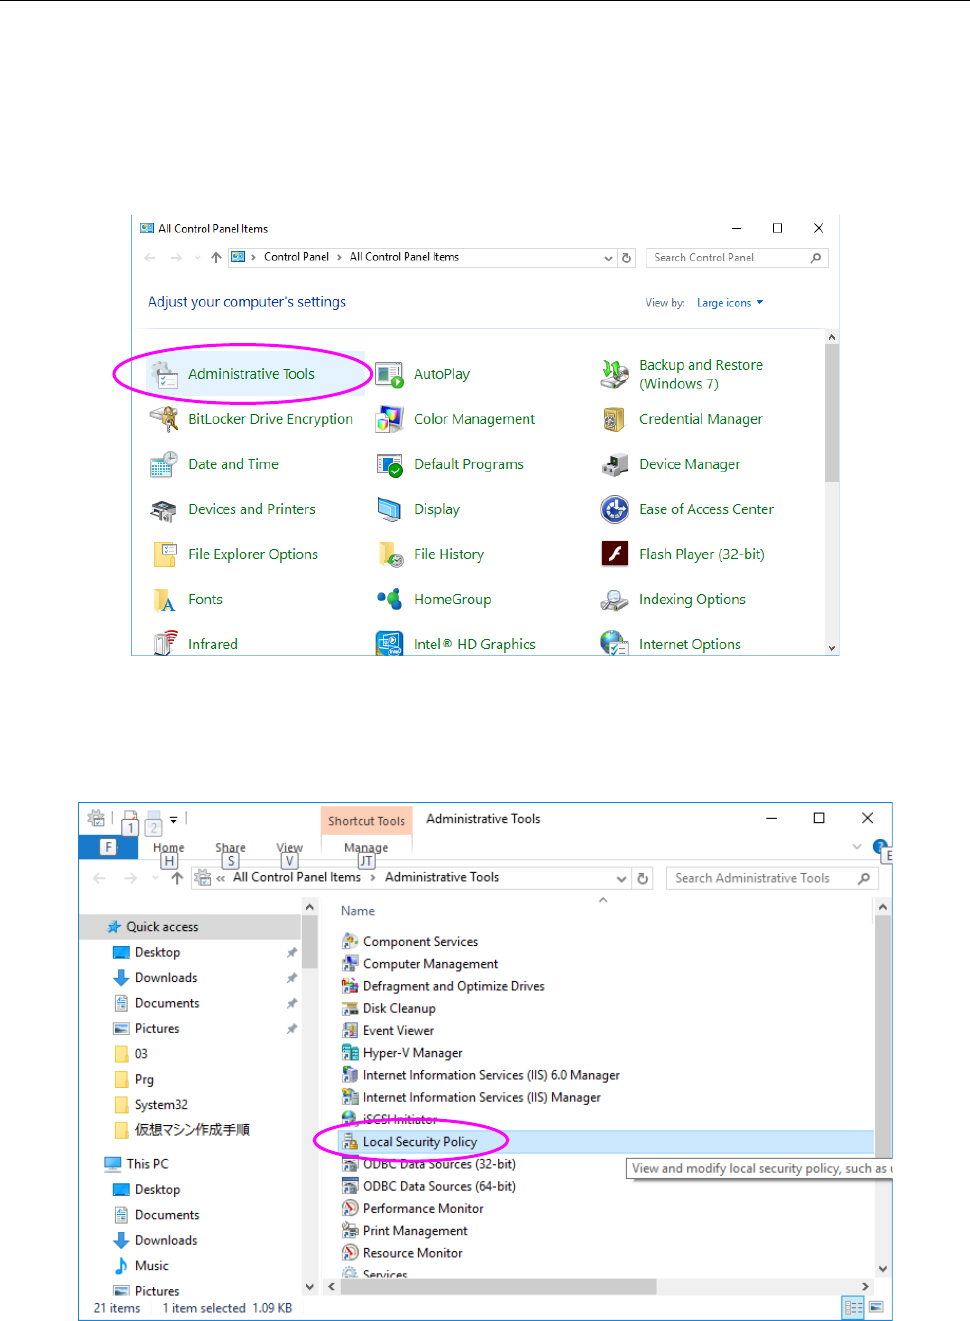The image size is (970, 1321).
Task: Refresh the Administrative Tools window
Action: (643, 879)
